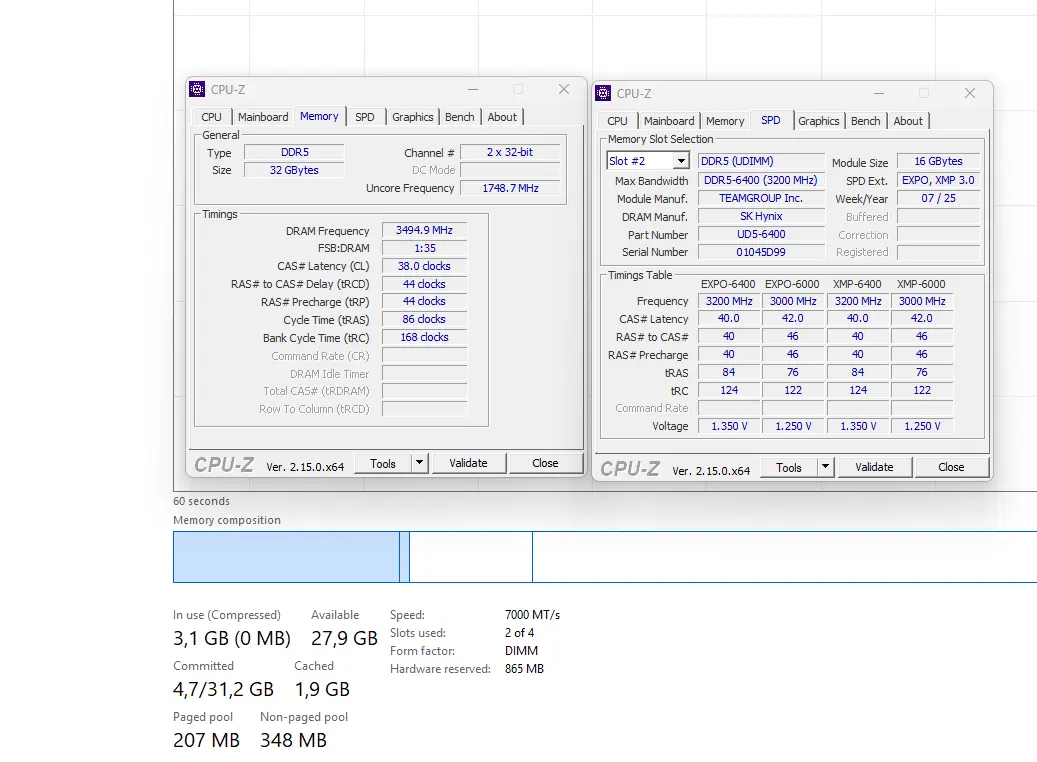
Task: Click the in-use segment of the memory composition bar
Action: coord(285,557)
